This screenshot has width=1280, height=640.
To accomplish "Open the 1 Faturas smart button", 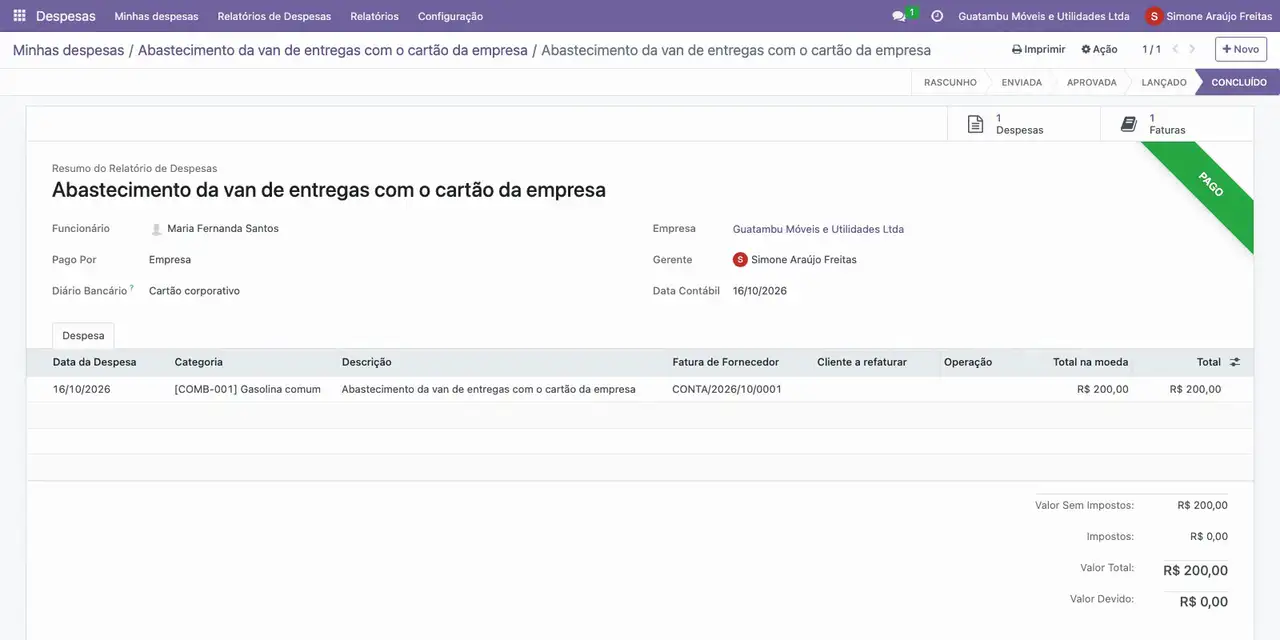I will pos(1176,124).
